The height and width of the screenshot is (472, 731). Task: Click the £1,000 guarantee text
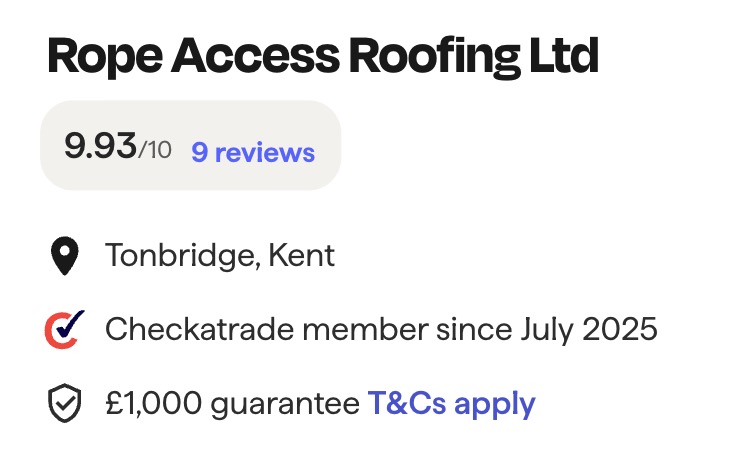[x=233, y=404]
